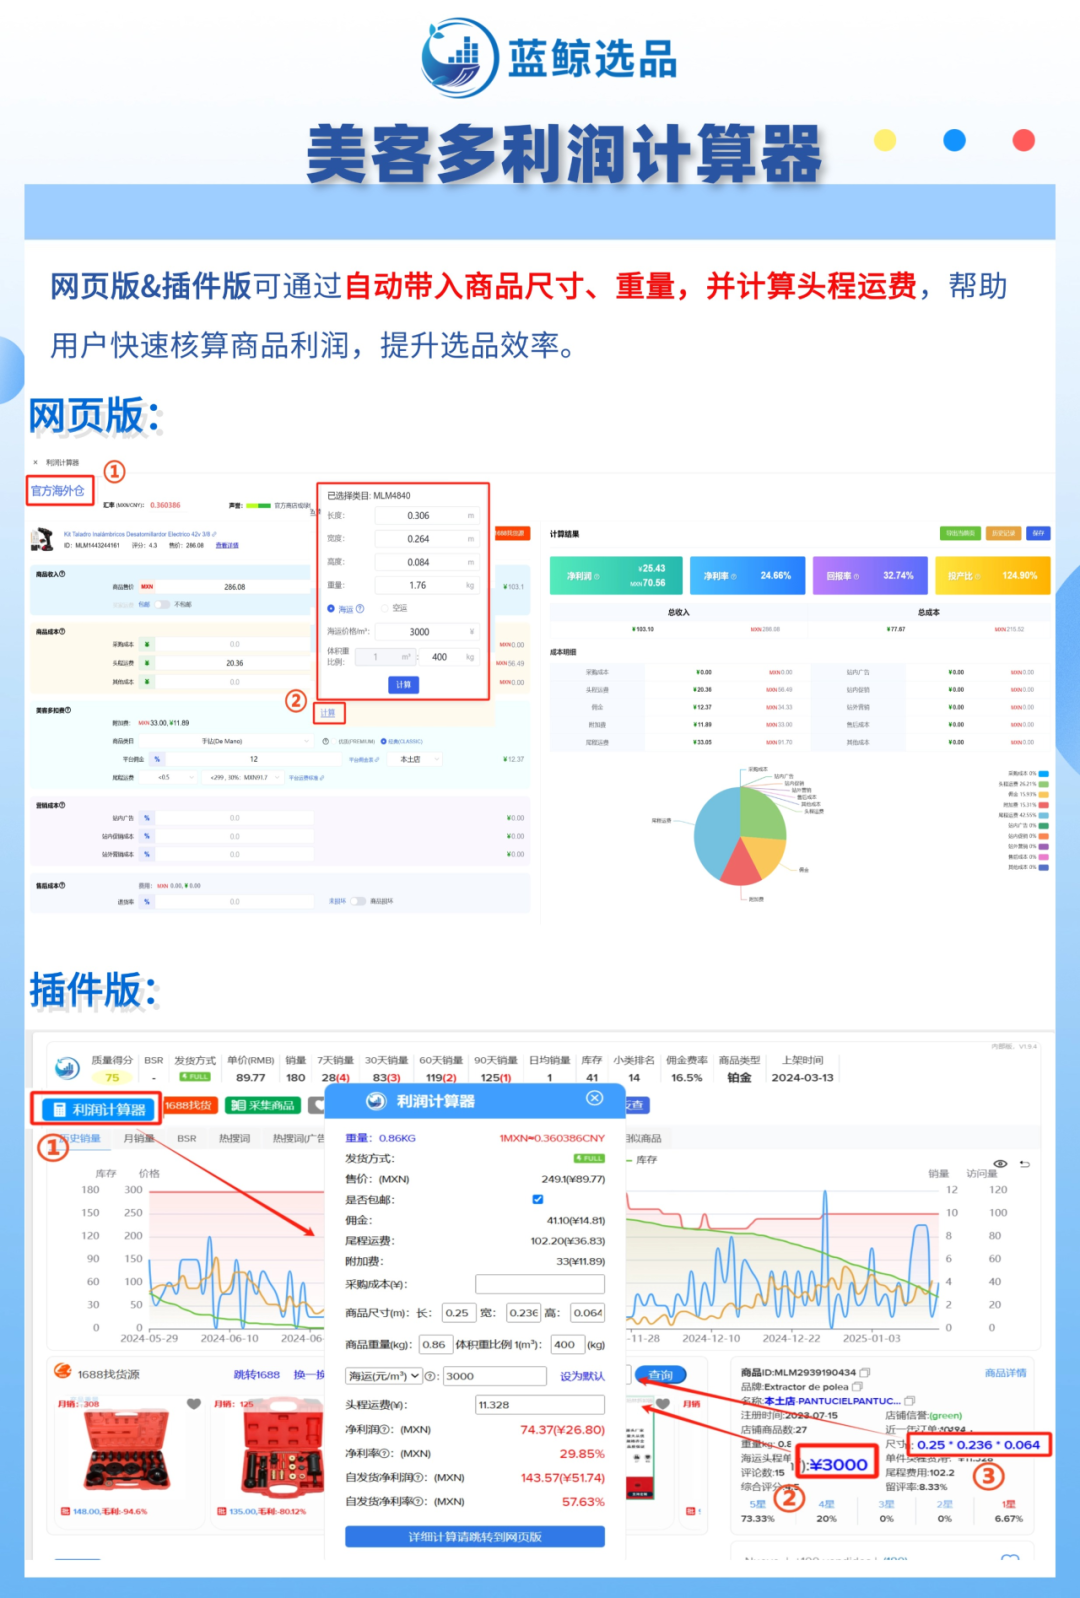Open the 海运(元/m³) select in the popup
This screenshot has width=1080, height=1598.
[384, 1376]
